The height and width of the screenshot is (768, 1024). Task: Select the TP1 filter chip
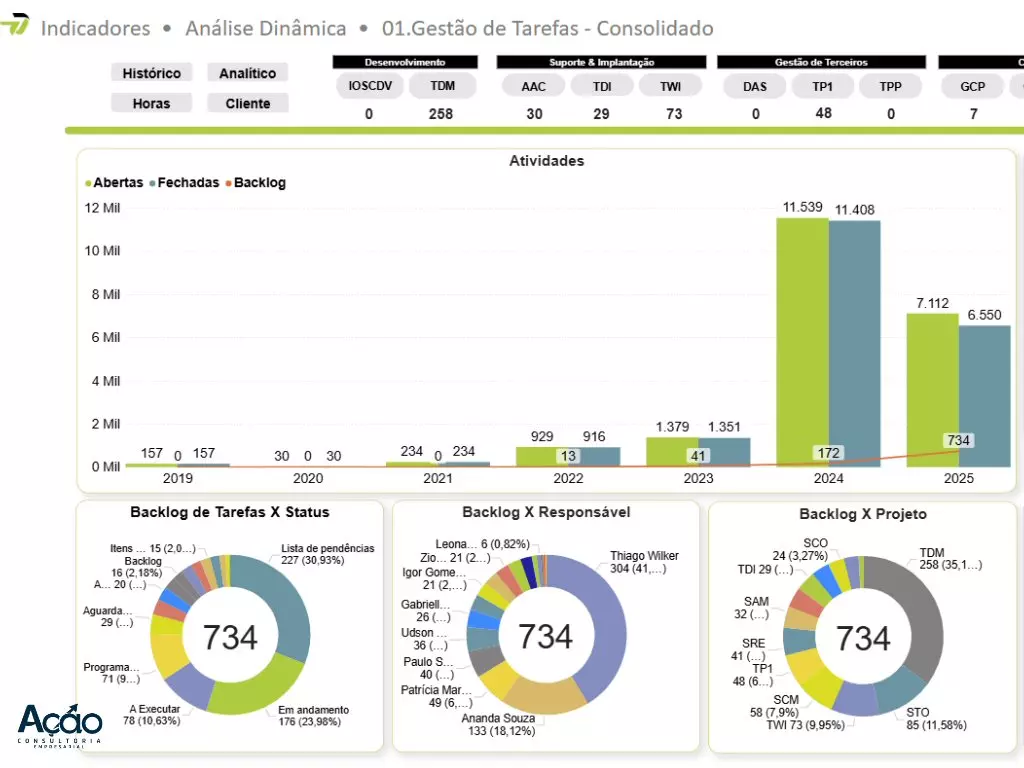click(823, 86)
